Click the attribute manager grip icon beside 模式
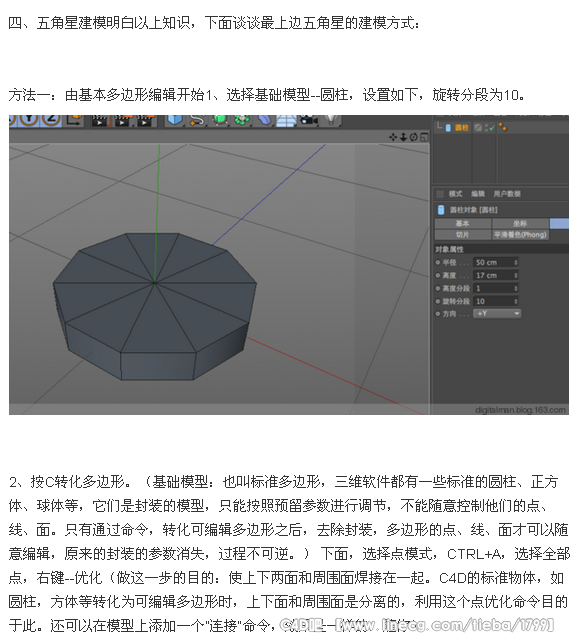 click(x=440, y=194)
